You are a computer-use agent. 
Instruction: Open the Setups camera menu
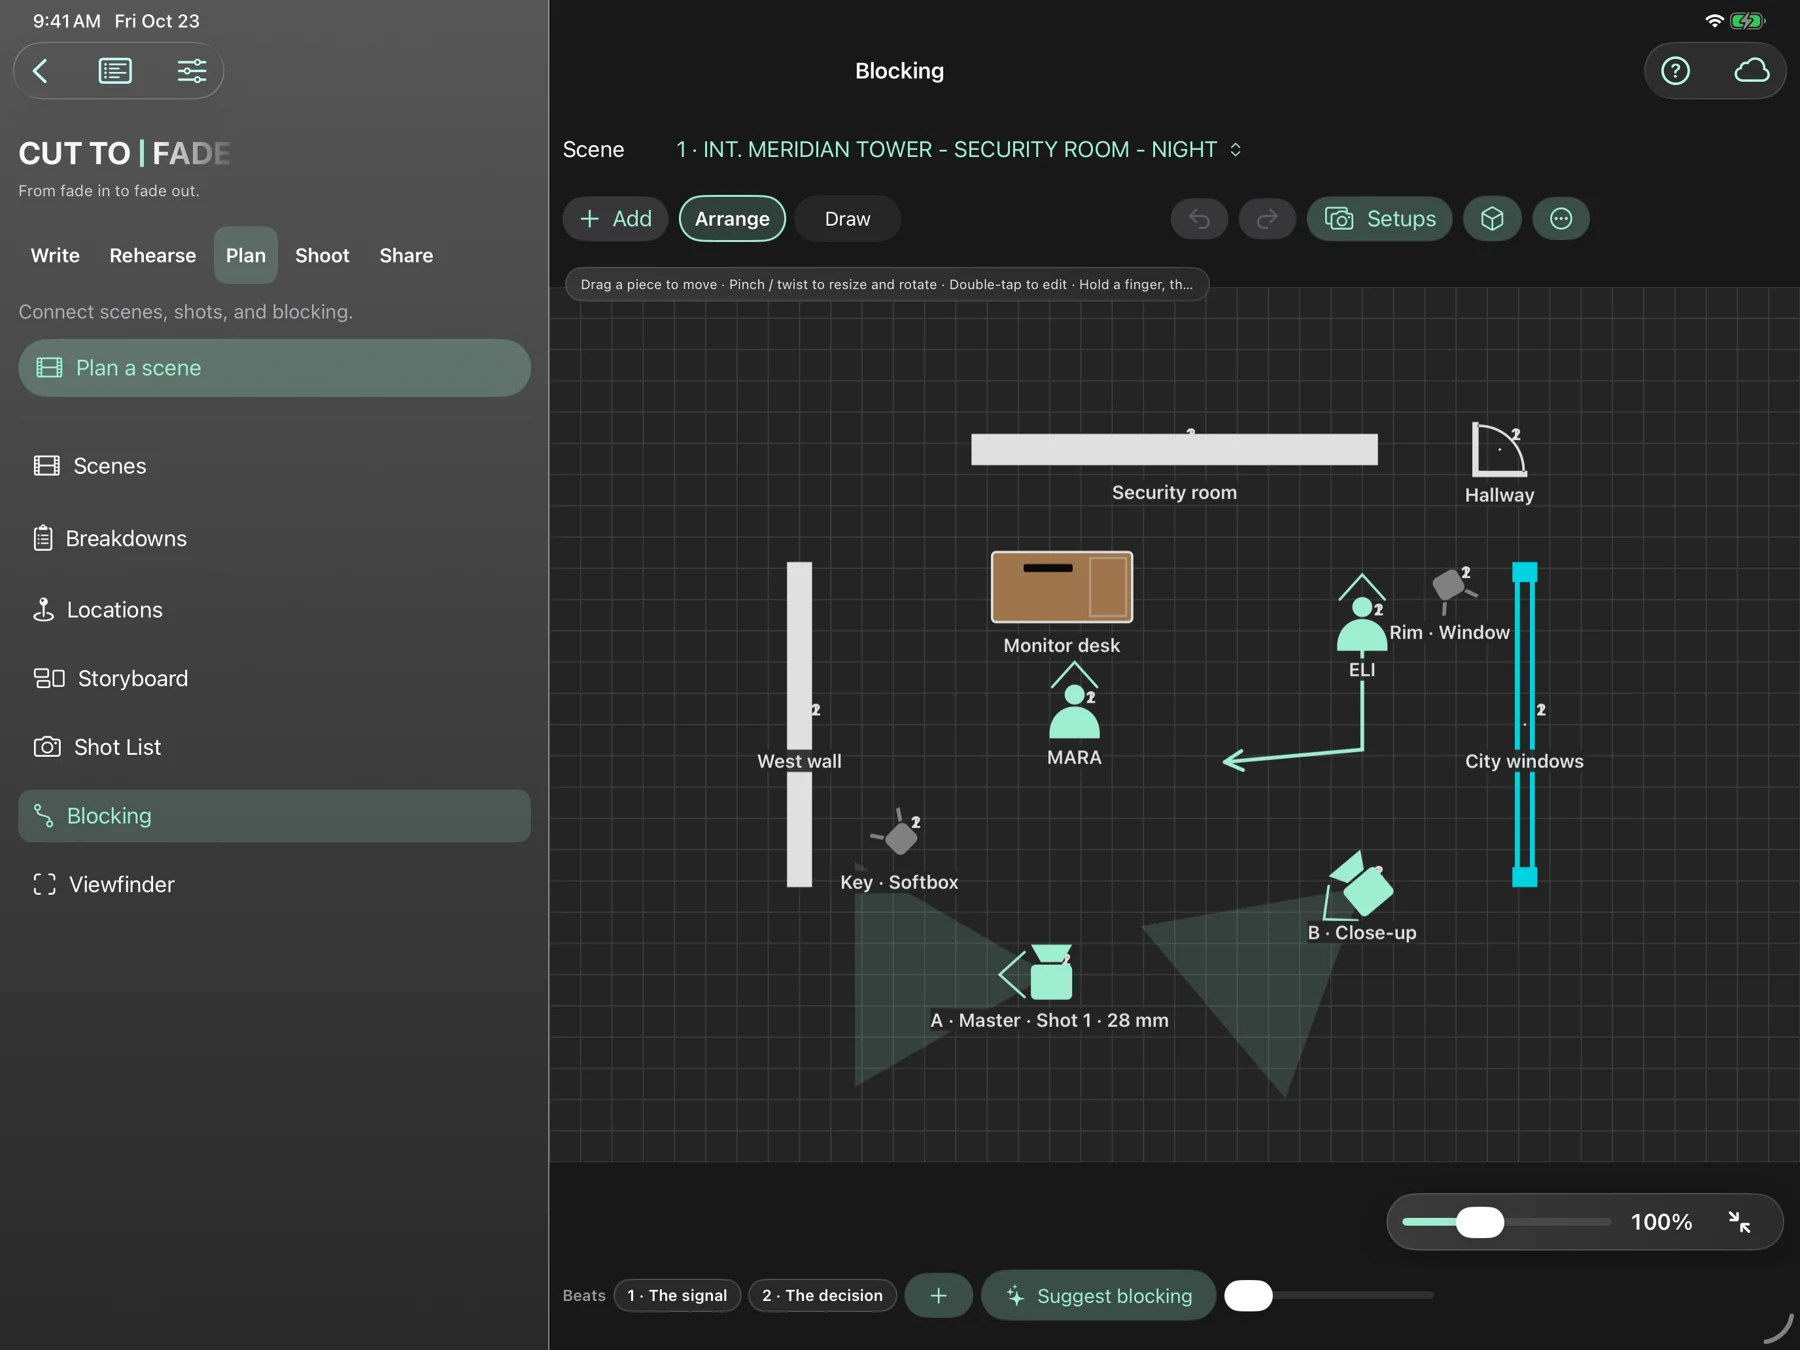point(1379,219)
